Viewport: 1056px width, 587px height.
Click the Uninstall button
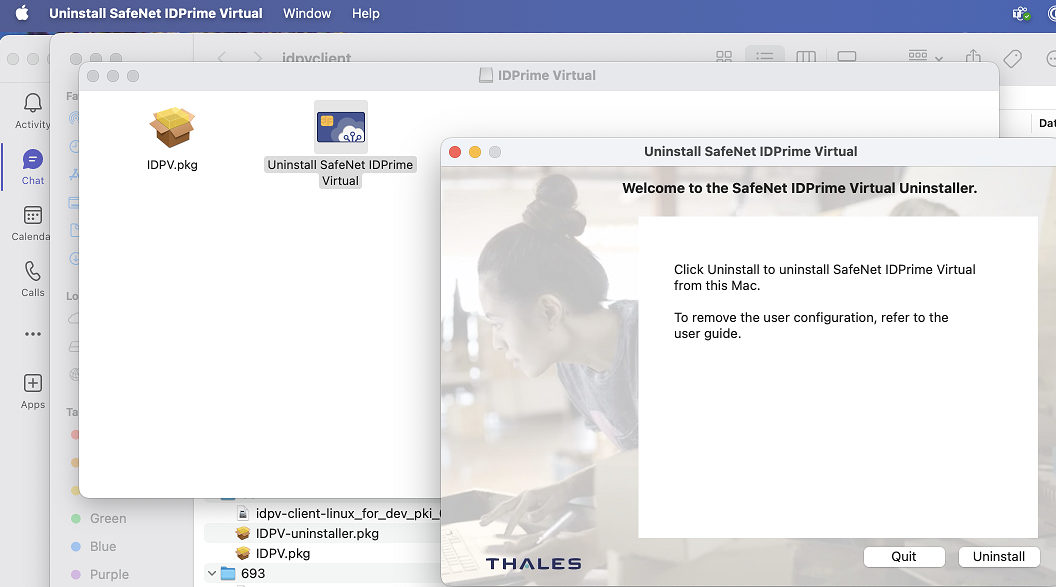click(998, 556)
